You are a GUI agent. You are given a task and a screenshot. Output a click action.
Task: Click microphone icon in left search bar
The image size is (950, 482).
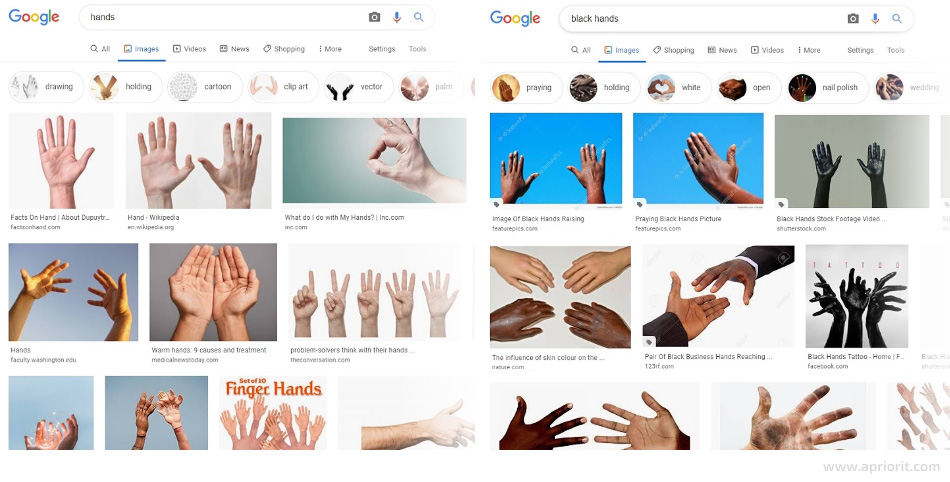coord(397,17)
